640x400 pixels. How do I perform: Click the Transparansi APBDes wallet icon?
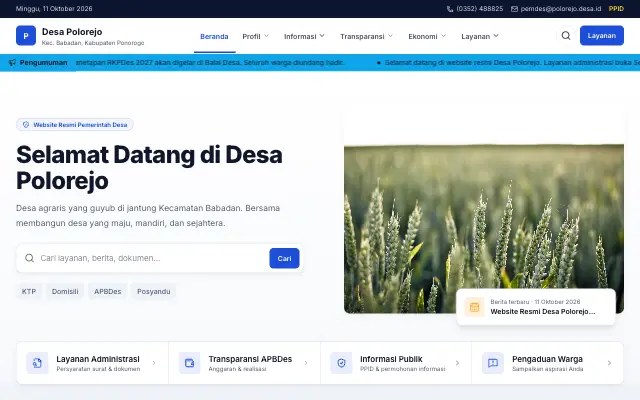(x=189, y=363)
